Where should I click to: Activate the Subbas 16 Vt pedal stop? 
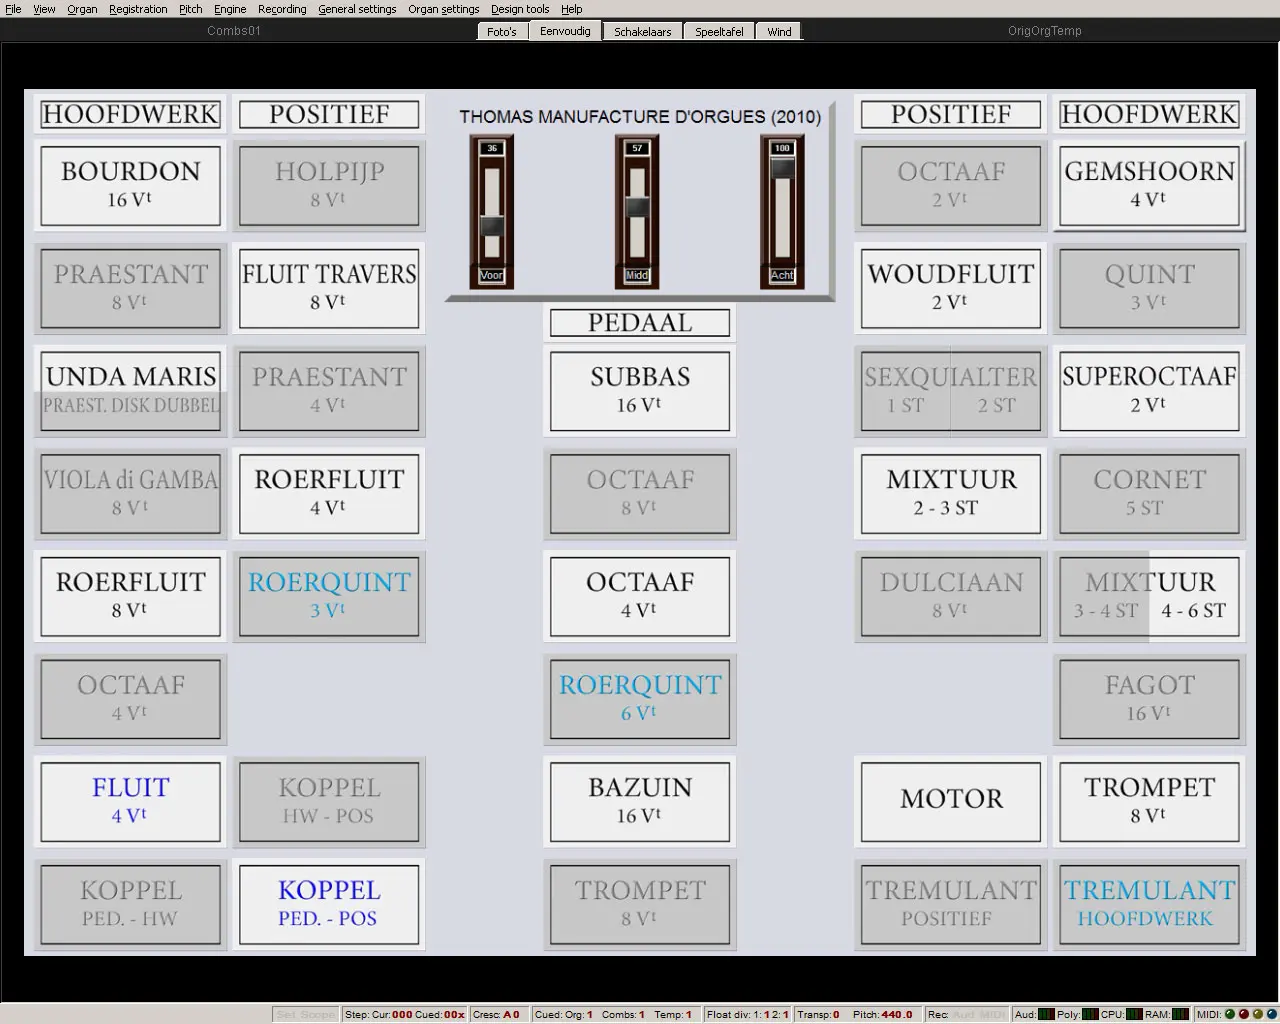pyautogui.click(x=640, y=389)
